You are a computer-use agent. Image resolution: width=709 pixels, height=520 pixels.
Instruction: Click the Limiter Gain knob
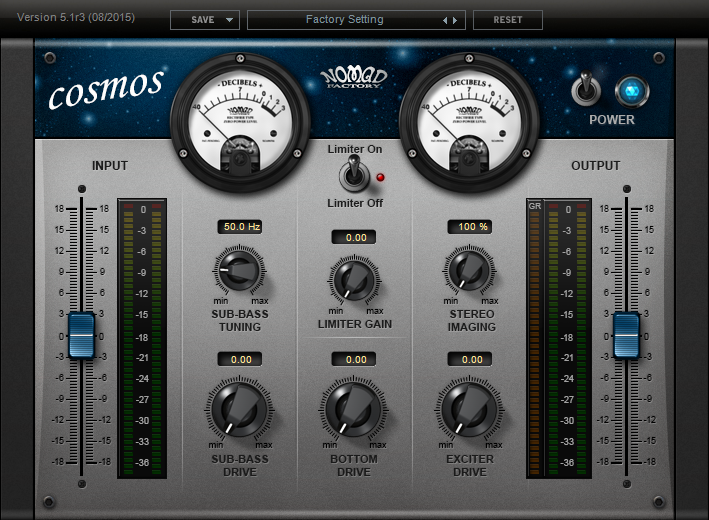(x=354, y=281)
